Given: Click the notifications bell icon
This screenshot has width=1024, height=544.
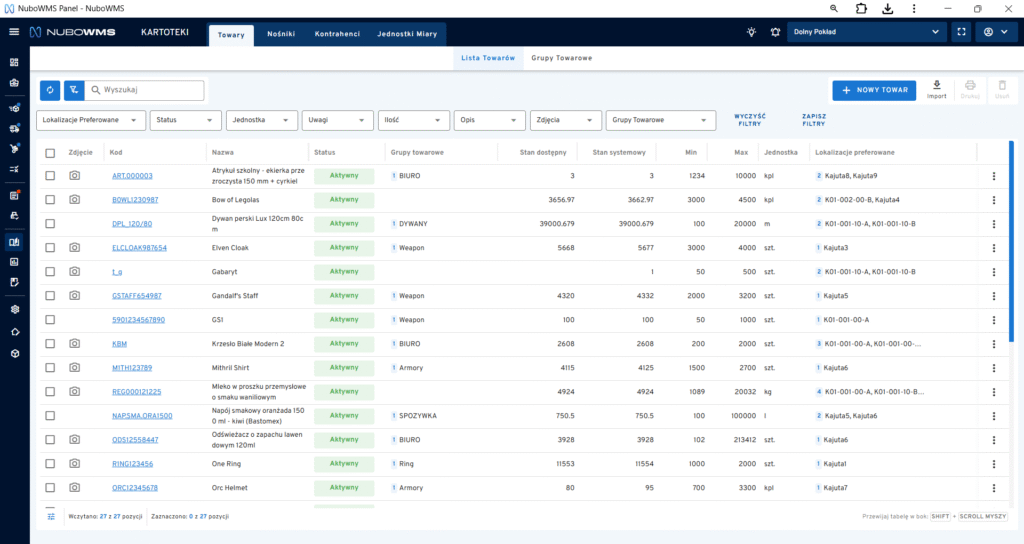Looking at the screenshot, I should pos(775,32).
